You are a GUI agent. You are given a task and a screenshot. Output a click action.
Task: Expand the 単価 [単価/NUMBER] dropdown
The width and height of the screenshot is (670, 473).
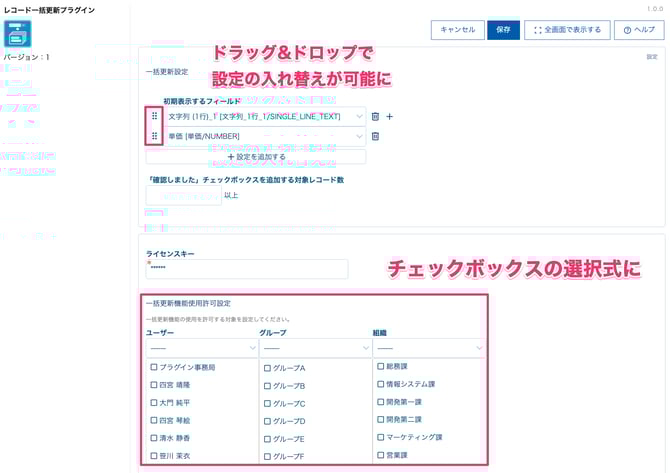pos(264,136)
